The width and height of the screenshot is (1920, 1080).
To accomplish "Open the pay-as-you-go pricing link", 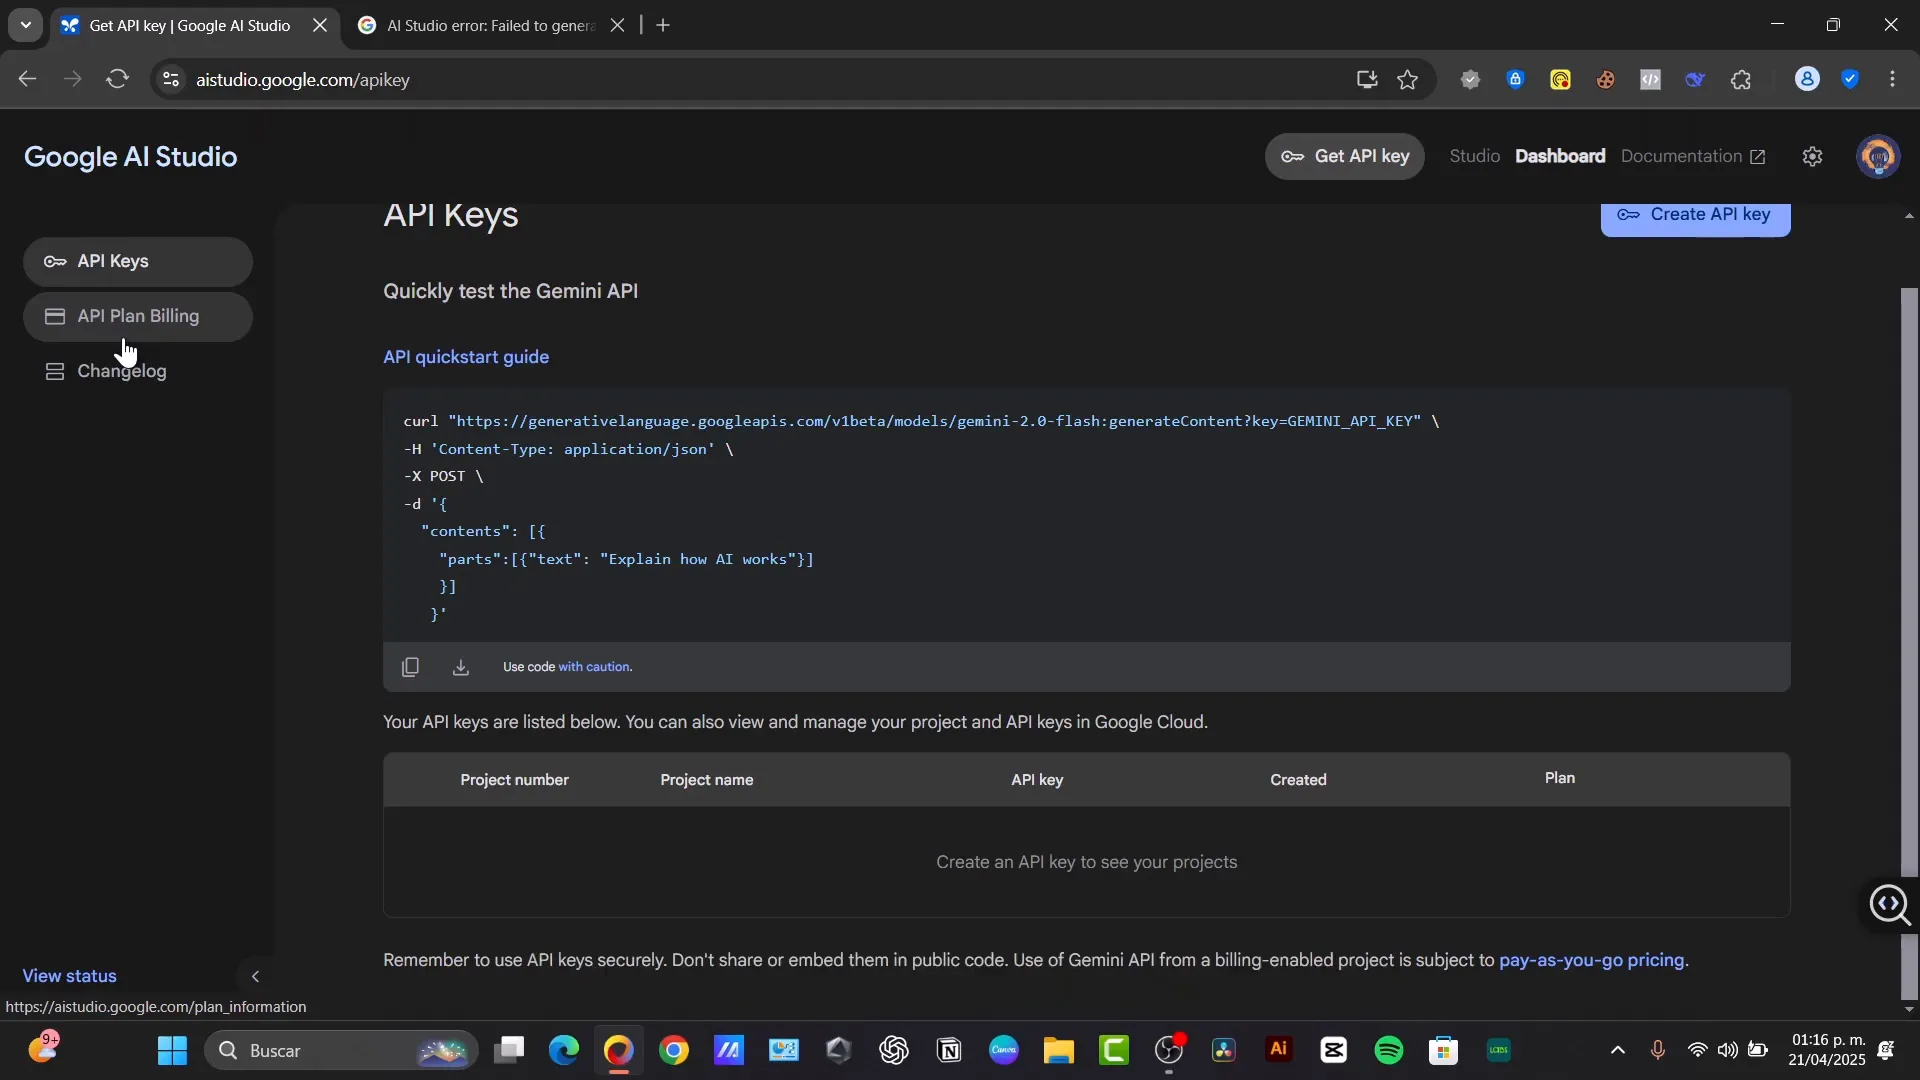I will [x=1592, y=961].
